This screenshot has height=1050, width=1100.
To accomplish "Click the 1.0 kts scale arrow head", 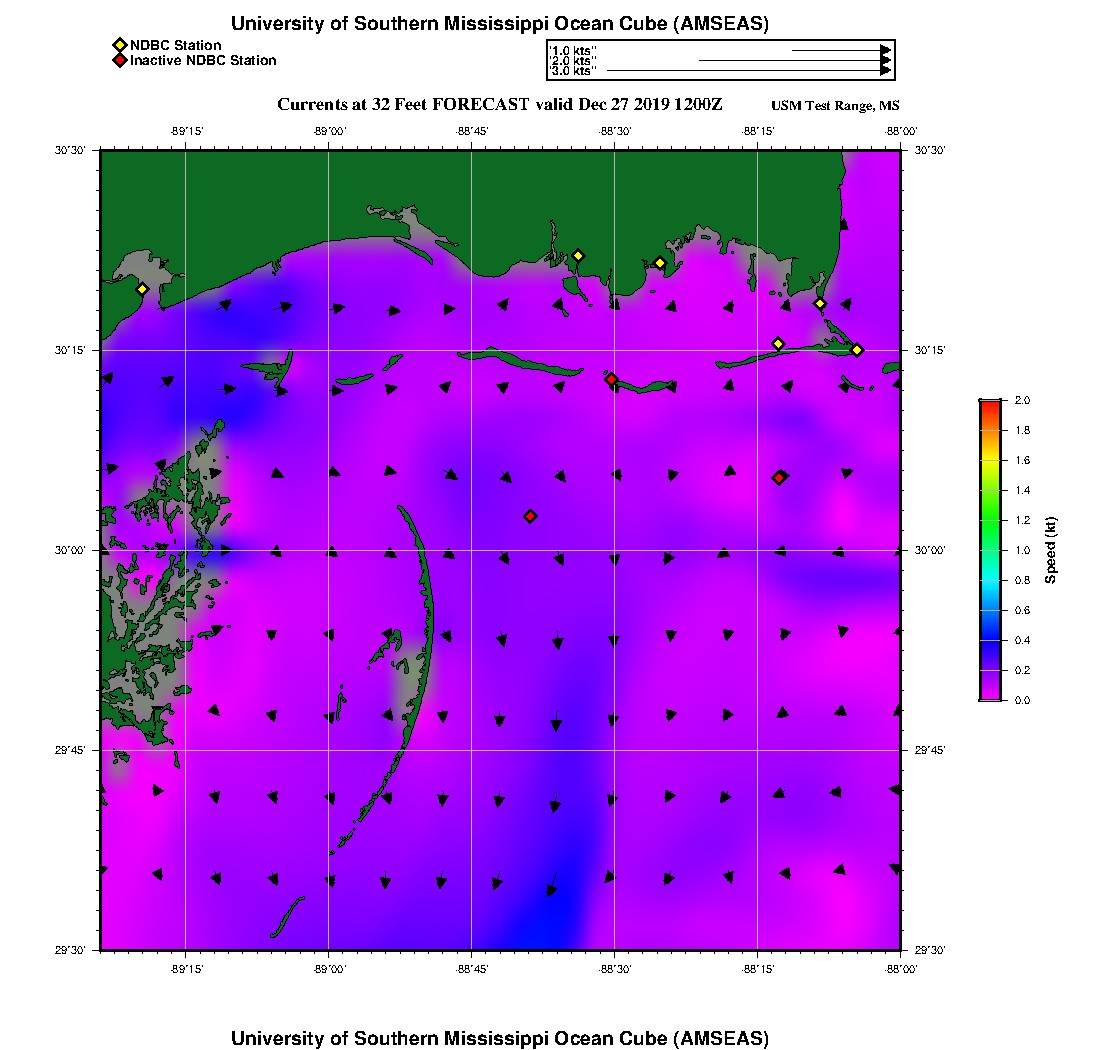I will click(x=885, y=49).
